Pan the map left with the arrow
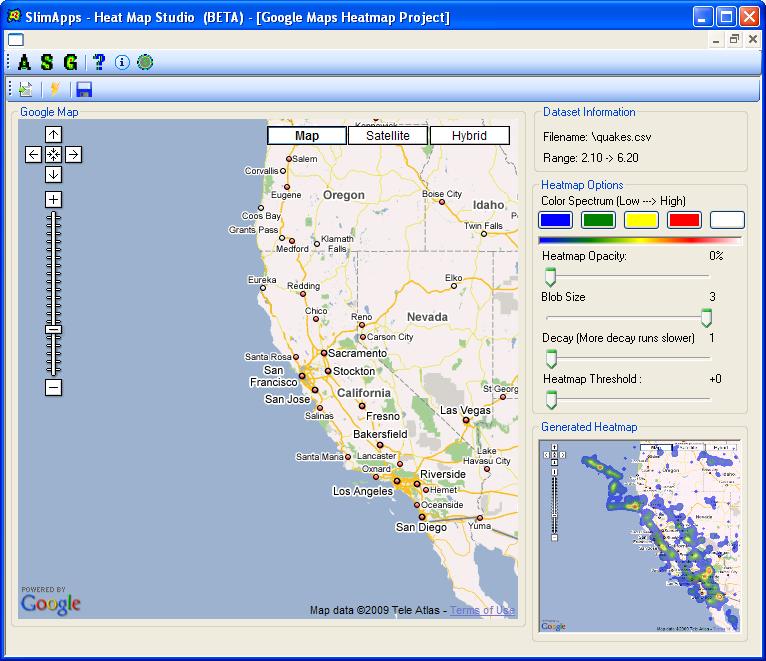 pos(33,155)
